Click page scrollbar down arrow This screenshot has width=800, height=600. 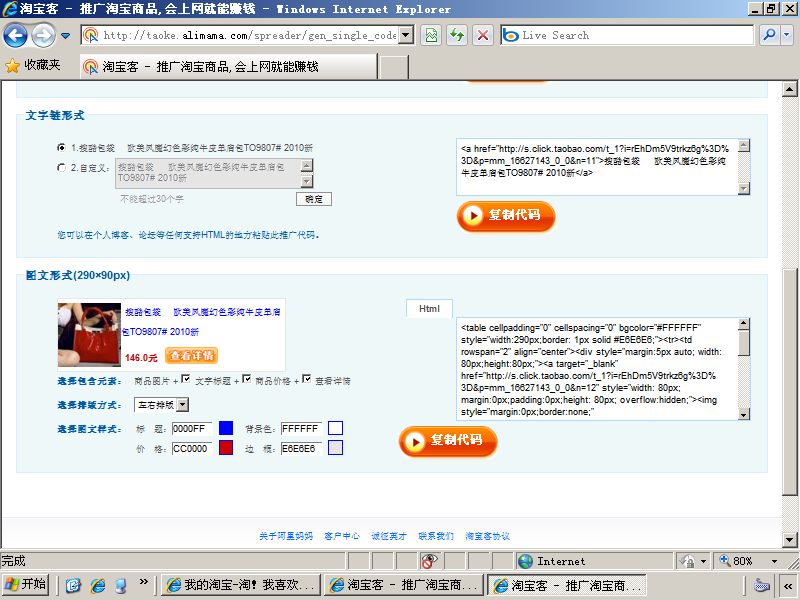[789, 540]
